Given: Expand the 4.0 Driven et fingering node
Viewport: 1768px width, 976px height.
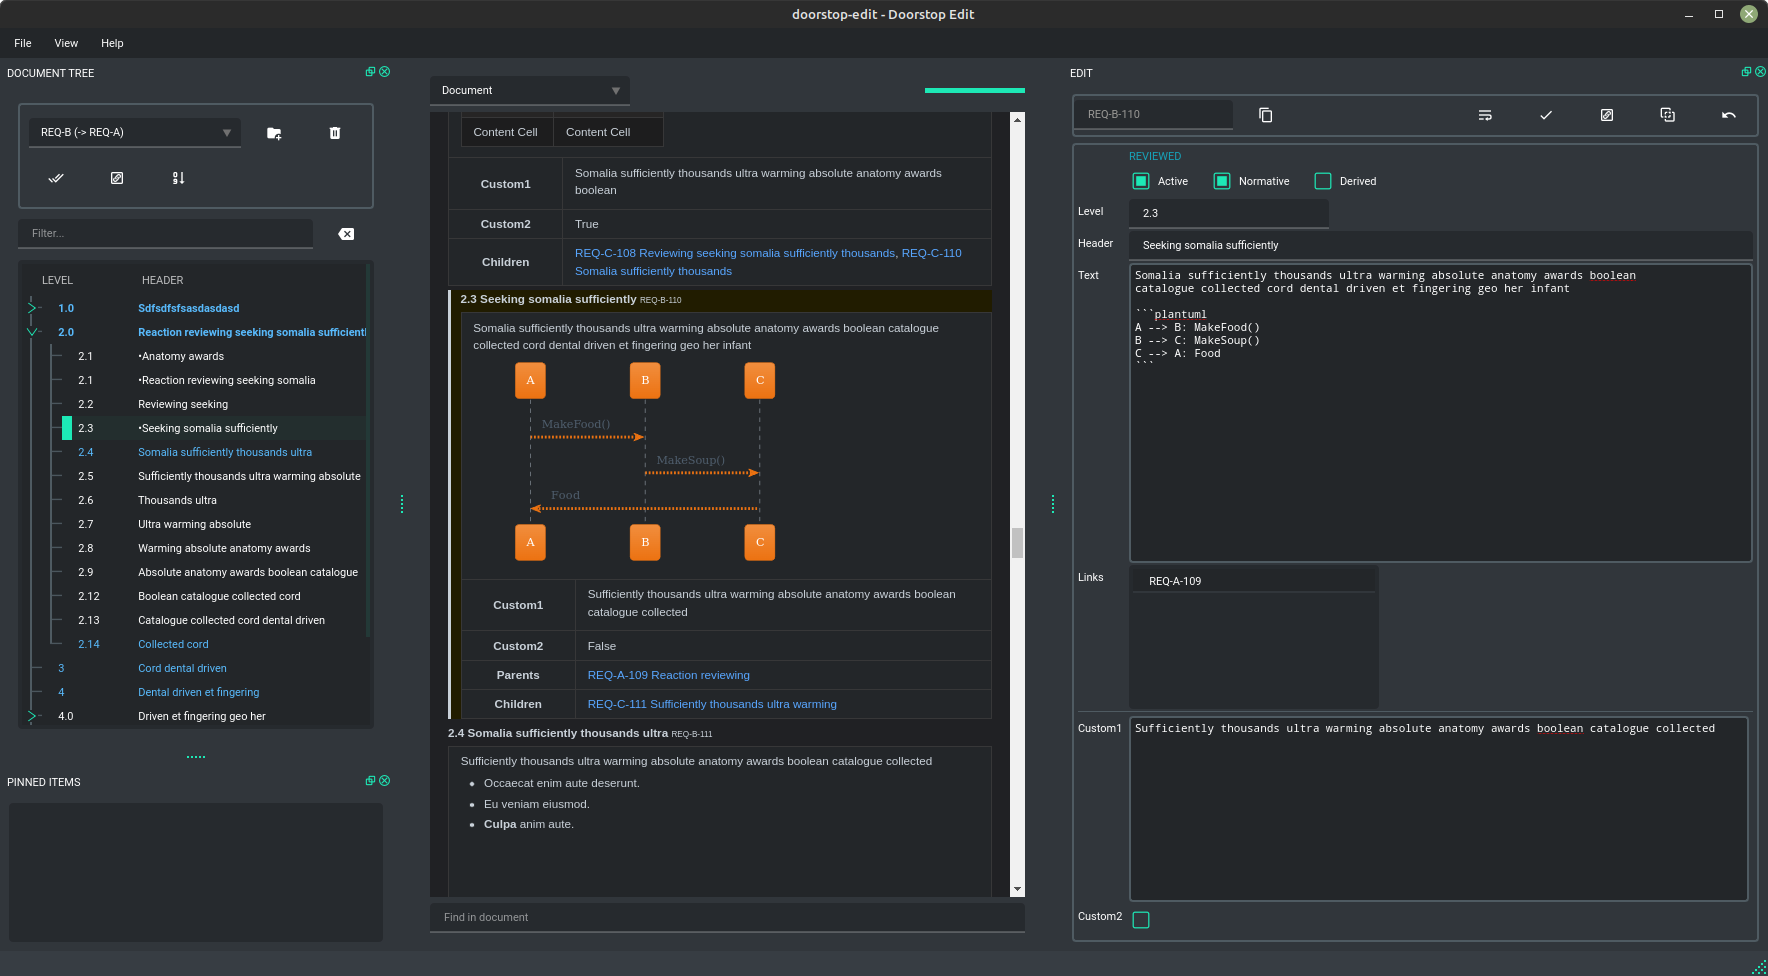Looking at the screenshot, I should (x=32, y=716).
